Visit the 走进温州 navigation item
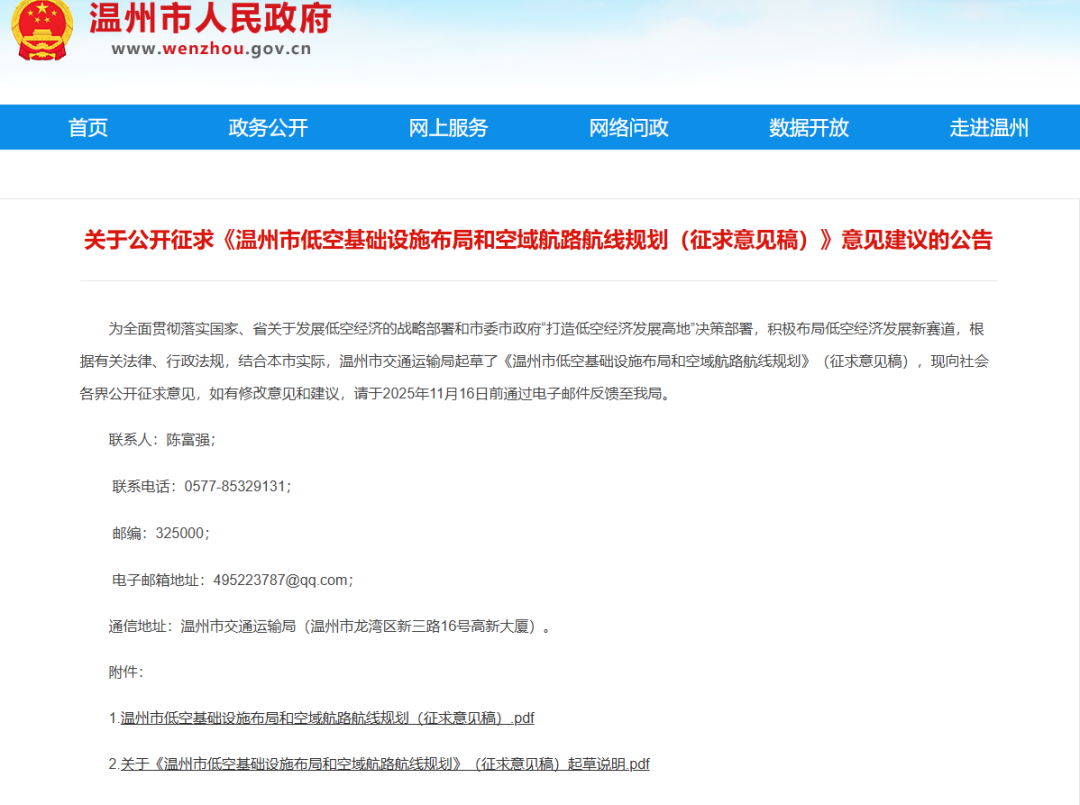This screenshot has width=1080, height=805. 988,128
